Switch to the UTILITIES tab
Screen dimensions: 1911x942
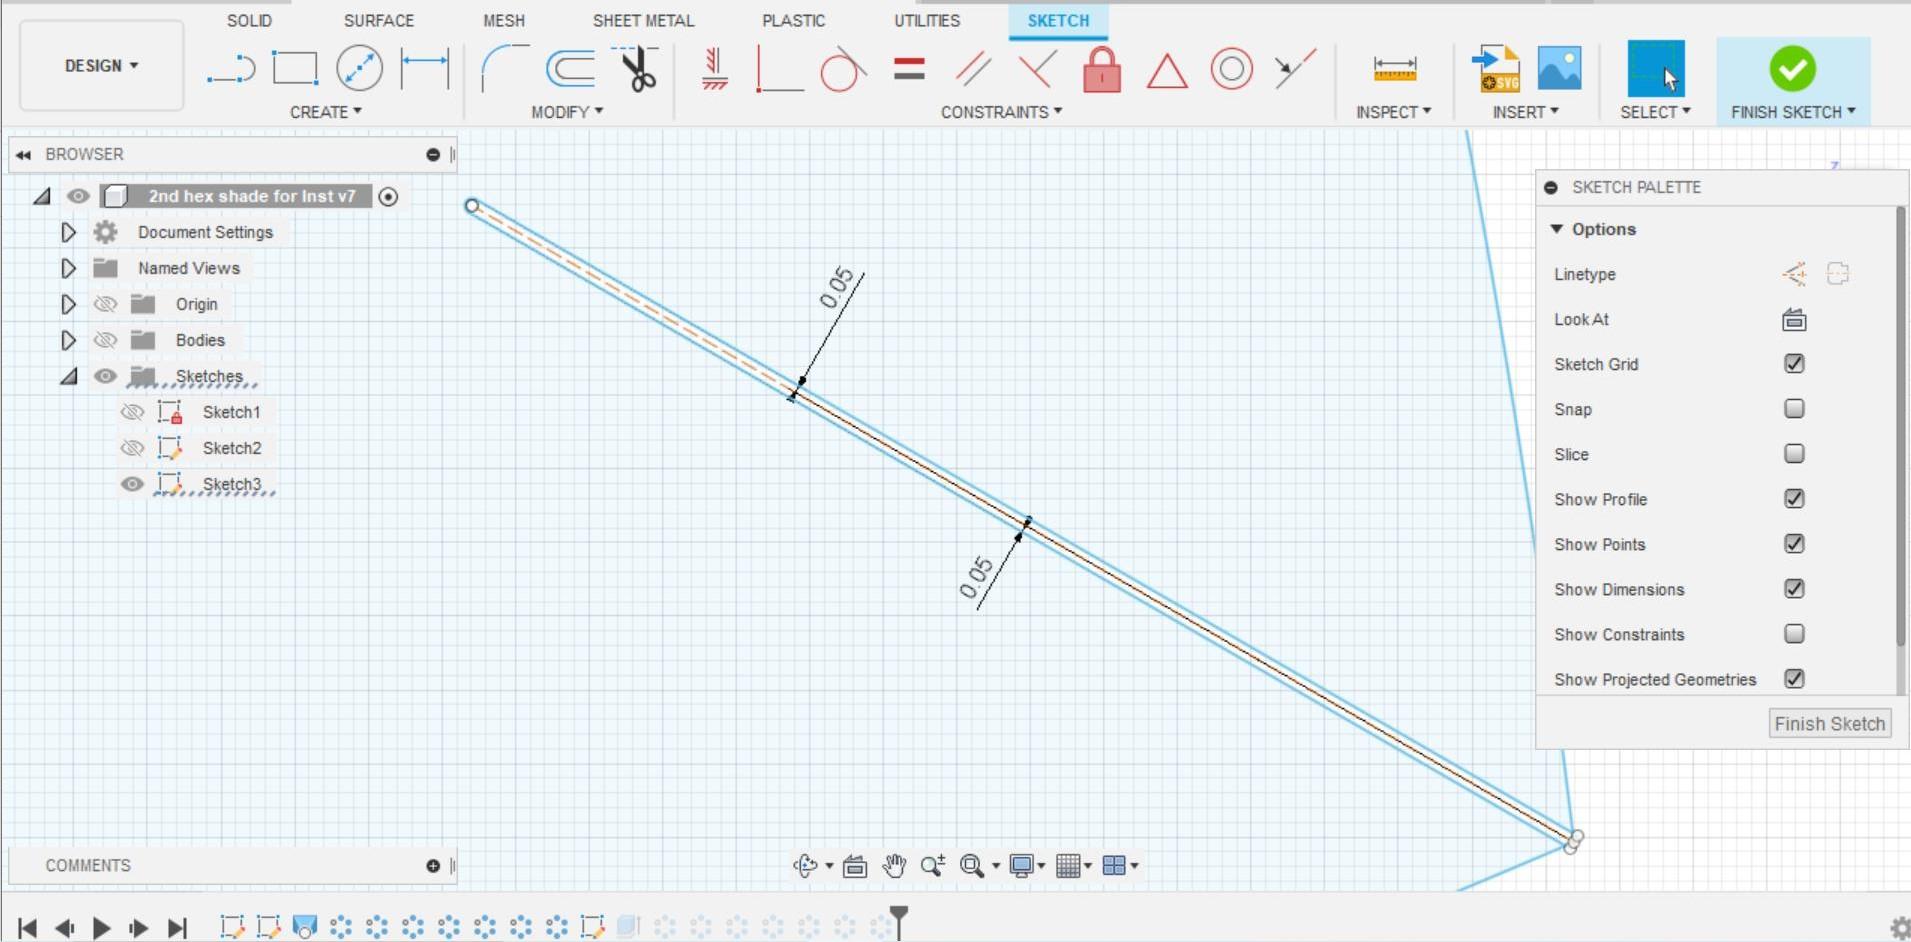pos(926,20)
